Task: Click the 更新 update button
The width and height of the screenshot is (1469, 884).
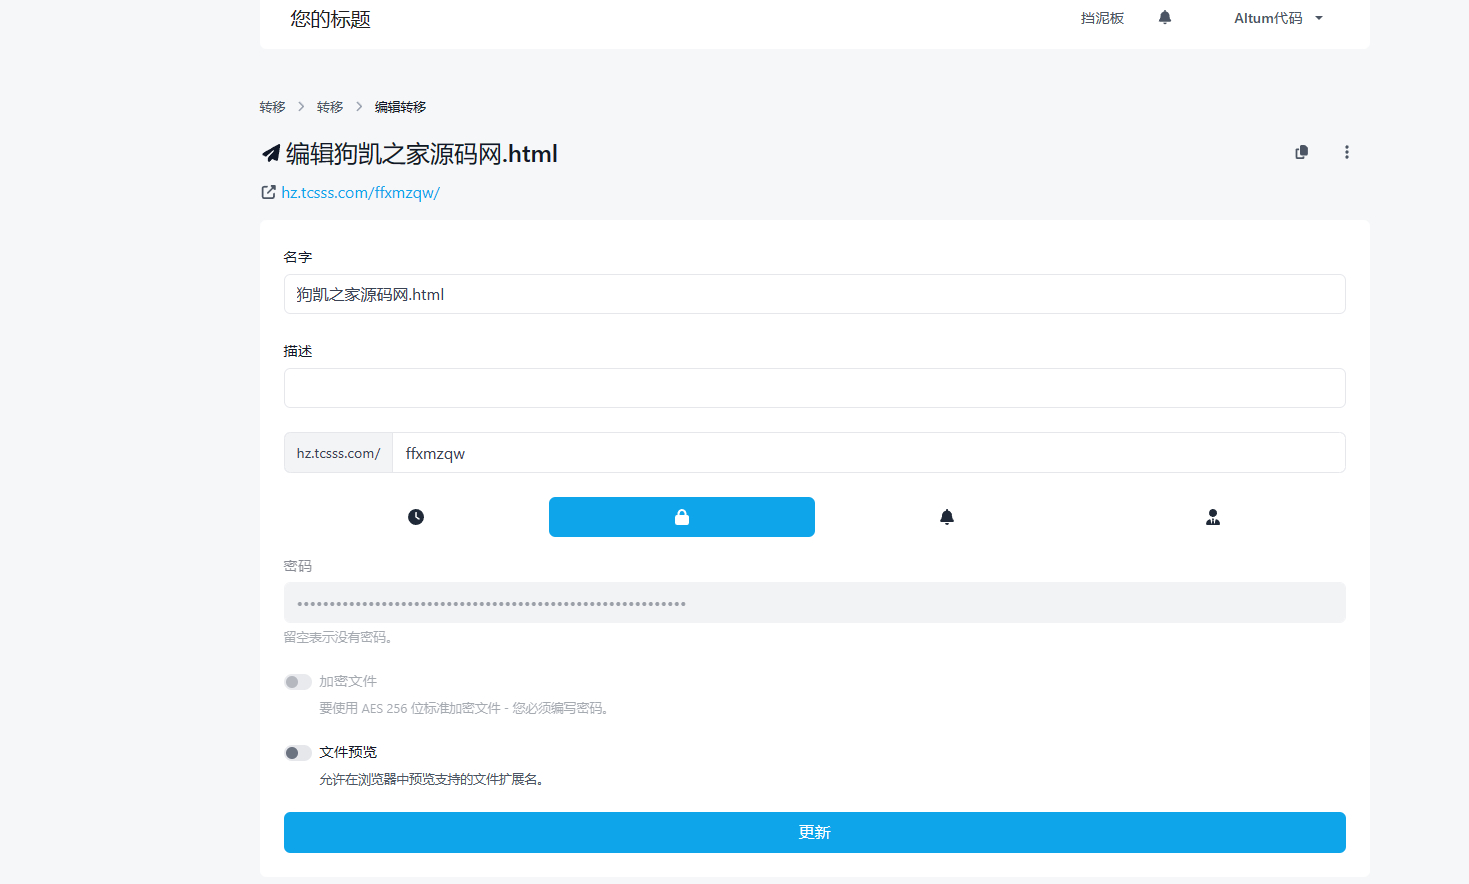Action: (815, 832)
